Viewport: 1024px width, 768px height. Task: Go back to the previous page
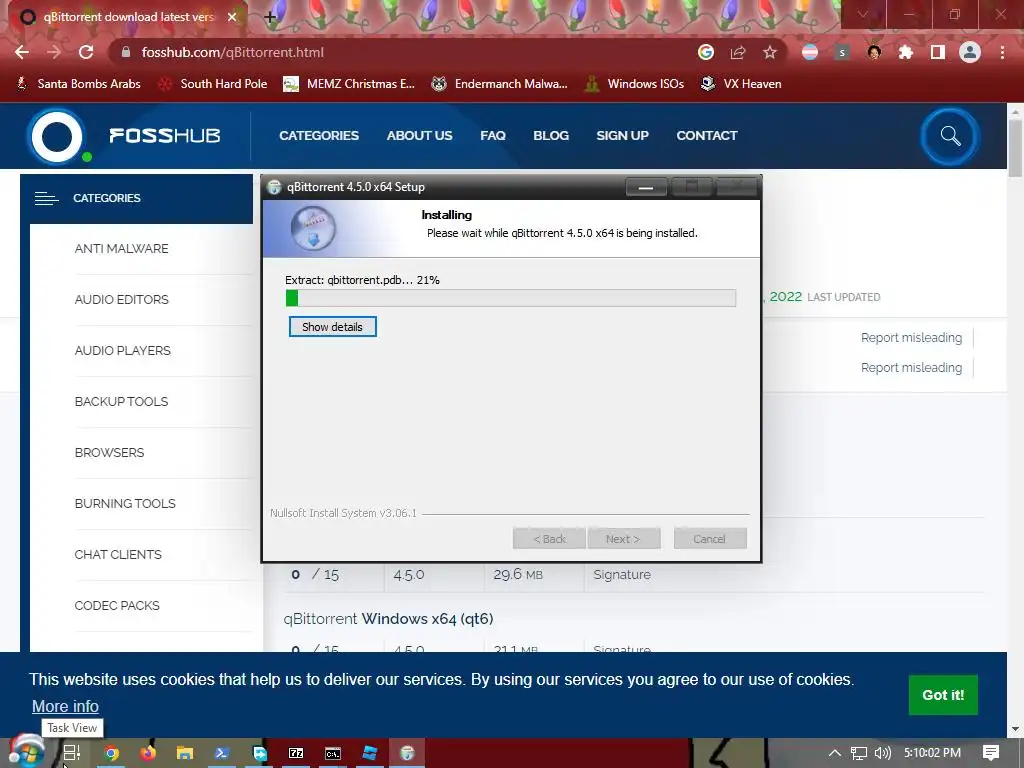tap(22, 52)
